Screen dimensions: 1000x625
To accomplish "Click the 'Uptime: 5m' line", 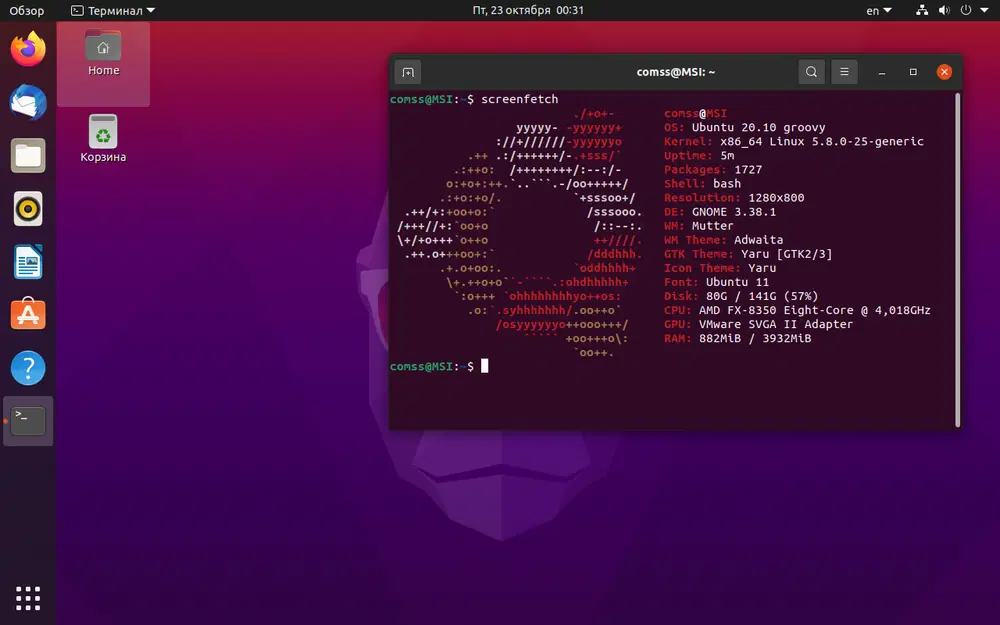I will point(699,156).
